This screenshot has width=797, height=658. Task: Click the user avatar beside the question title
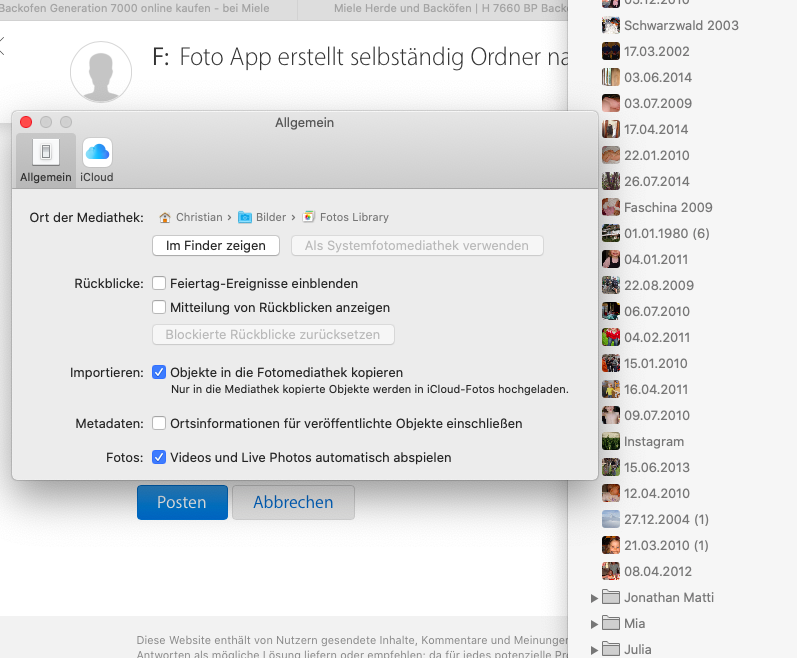(x=101, y=72)
